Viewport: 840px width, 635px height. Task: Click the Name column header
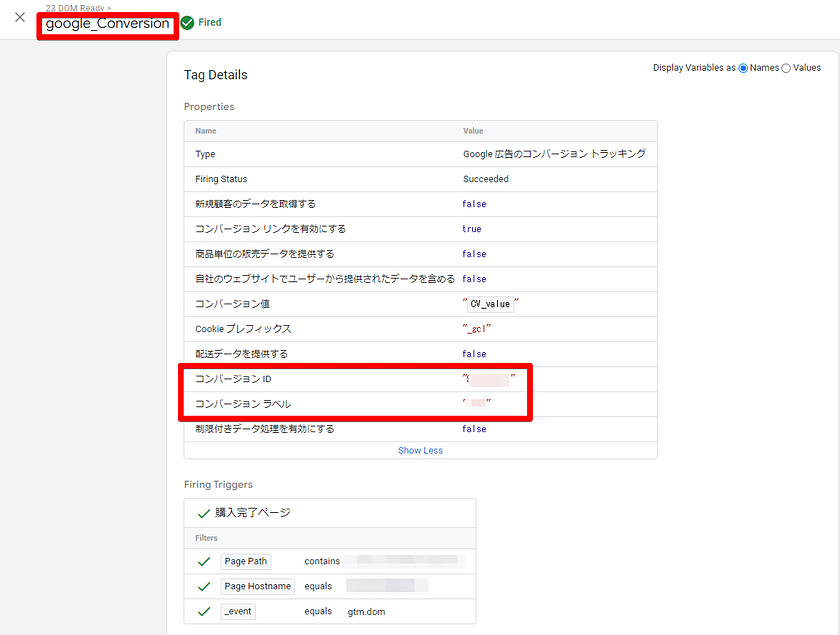click(205, 131)
